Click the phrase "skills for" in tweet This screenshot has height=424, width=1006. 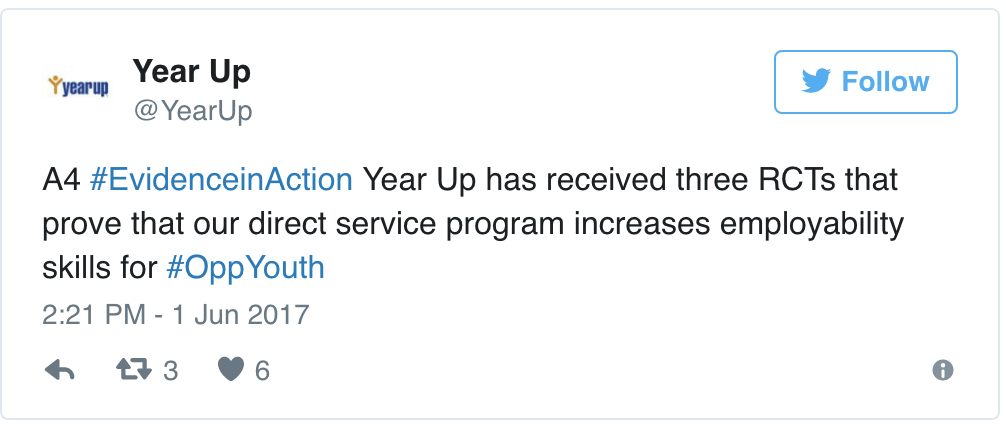click(99, 268)
